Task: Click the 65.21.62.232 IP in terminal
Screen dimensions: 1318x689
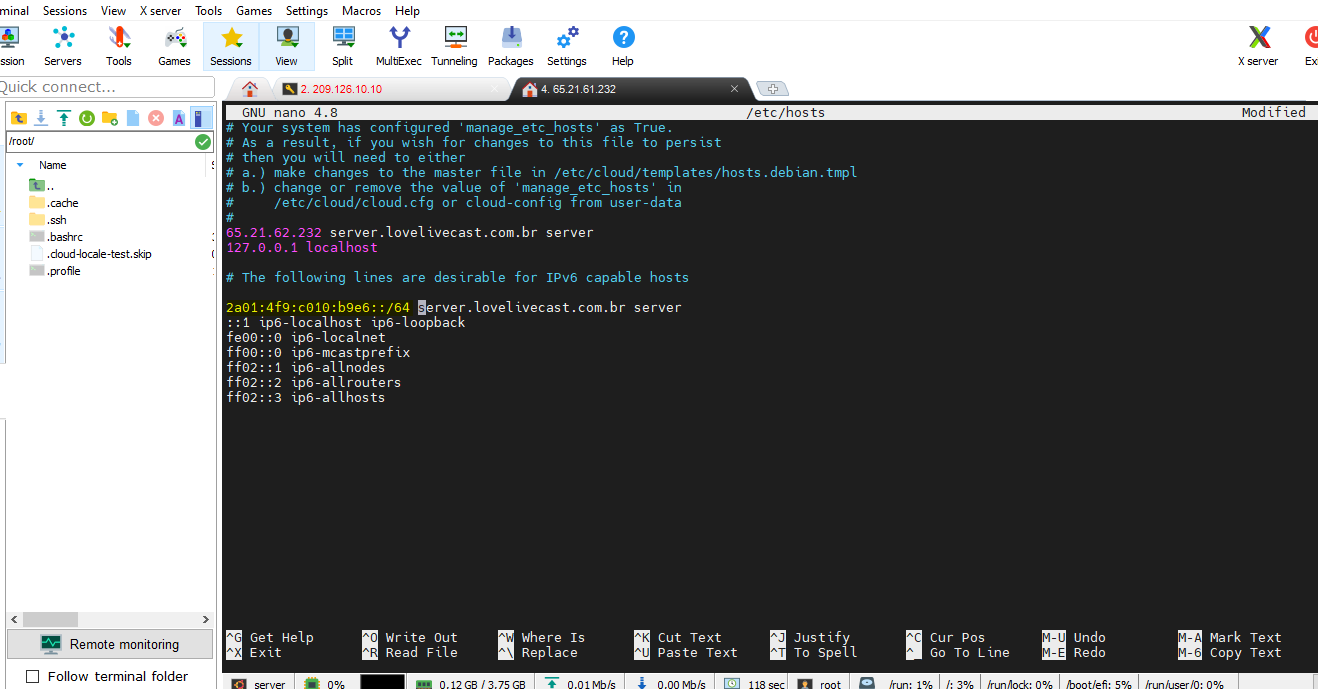Action: coord(274,232)
